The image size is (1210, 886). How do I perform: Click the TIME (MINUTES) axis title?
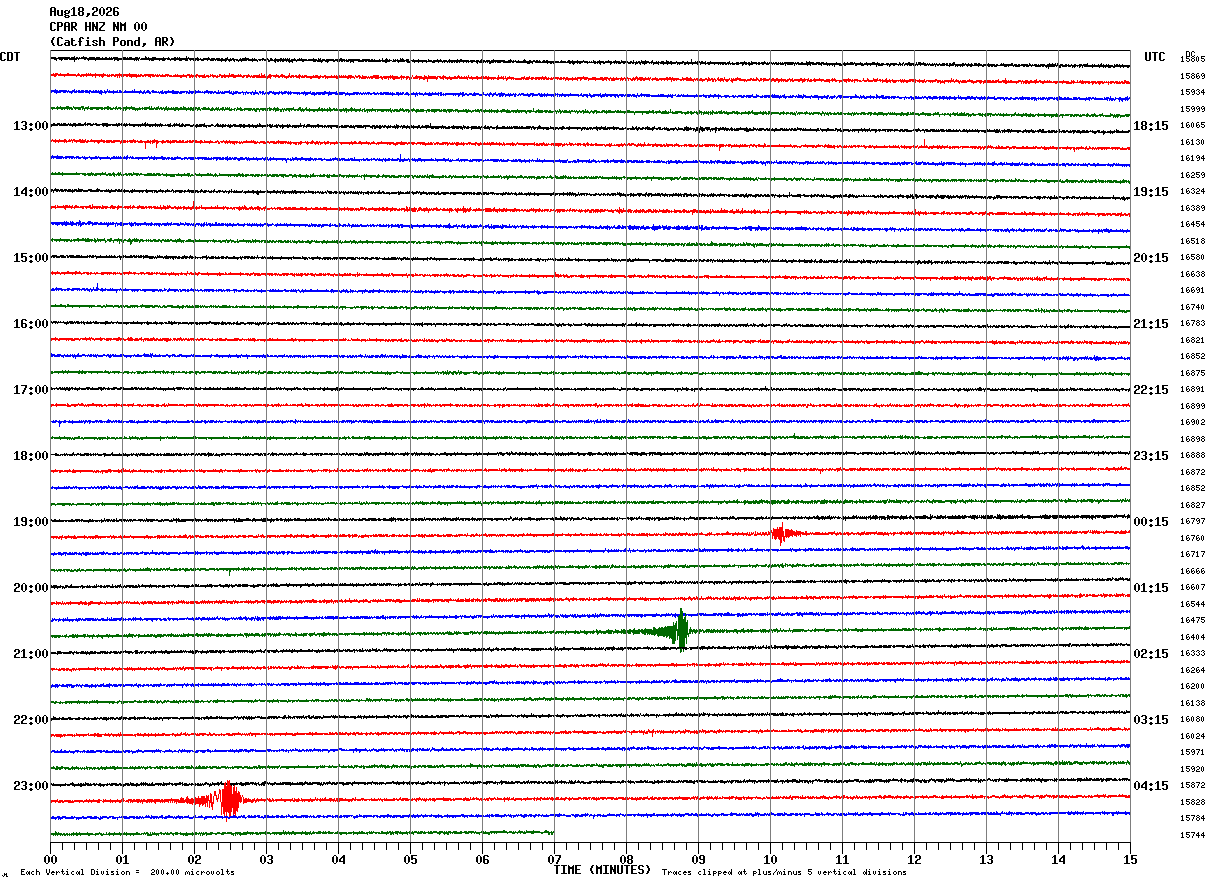point(602,870)
